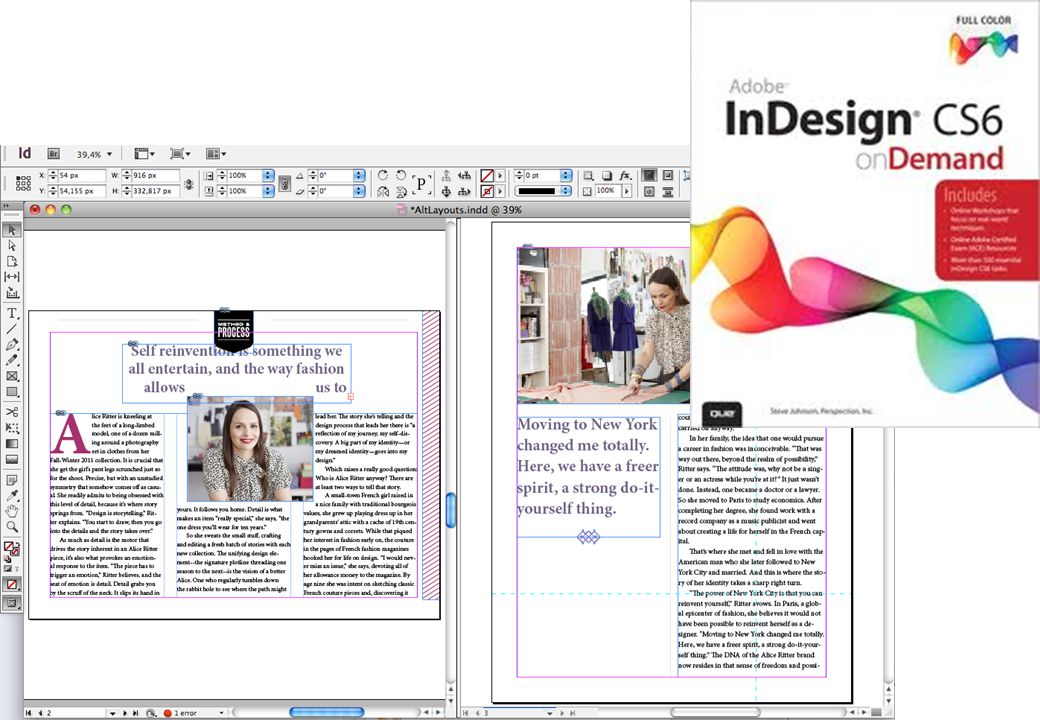Select the Gap tool
Image resolution: width=1040 pixels, height=720 pixels.
pyautogui.click(x=12, y=276)
